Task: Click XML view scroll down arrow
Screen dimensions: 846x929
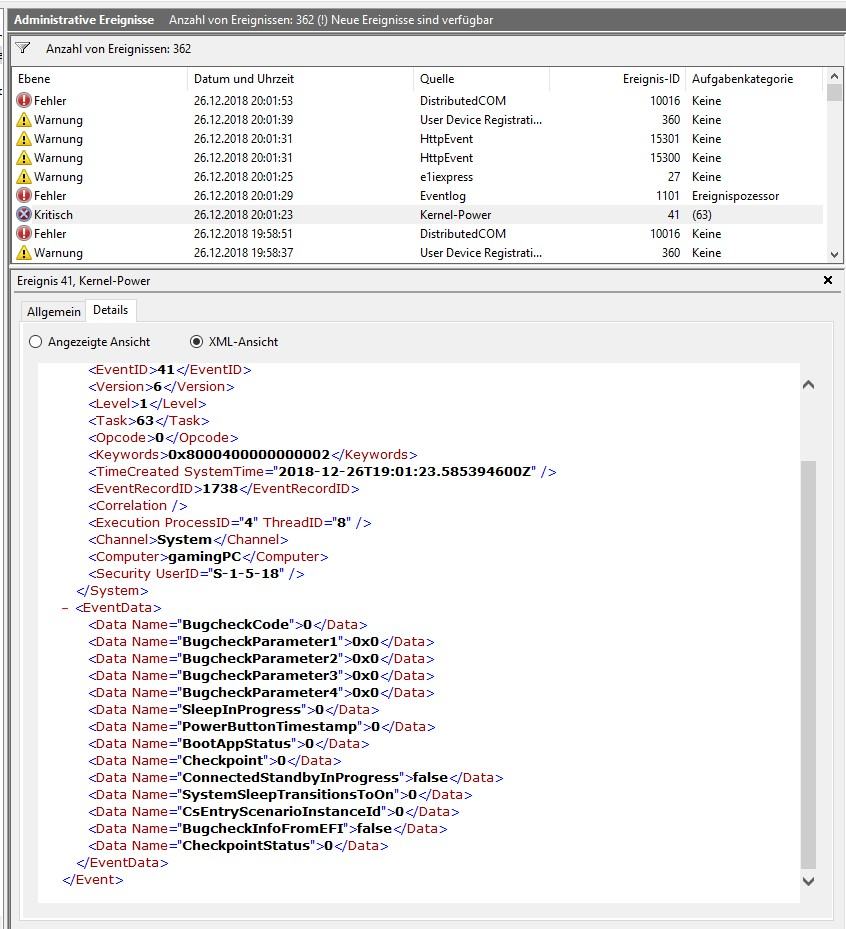Action: point(808,881)
